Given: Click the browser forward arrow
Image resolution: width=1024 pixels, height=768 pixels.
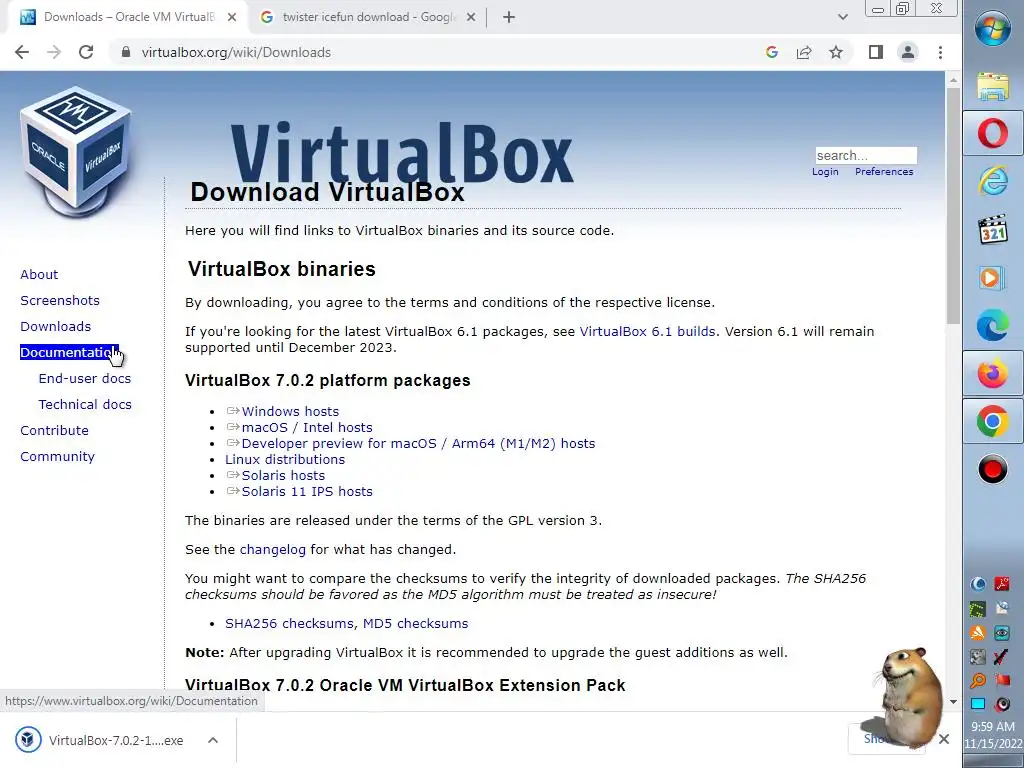Looking at the screenshot, I should pos(54,52).
